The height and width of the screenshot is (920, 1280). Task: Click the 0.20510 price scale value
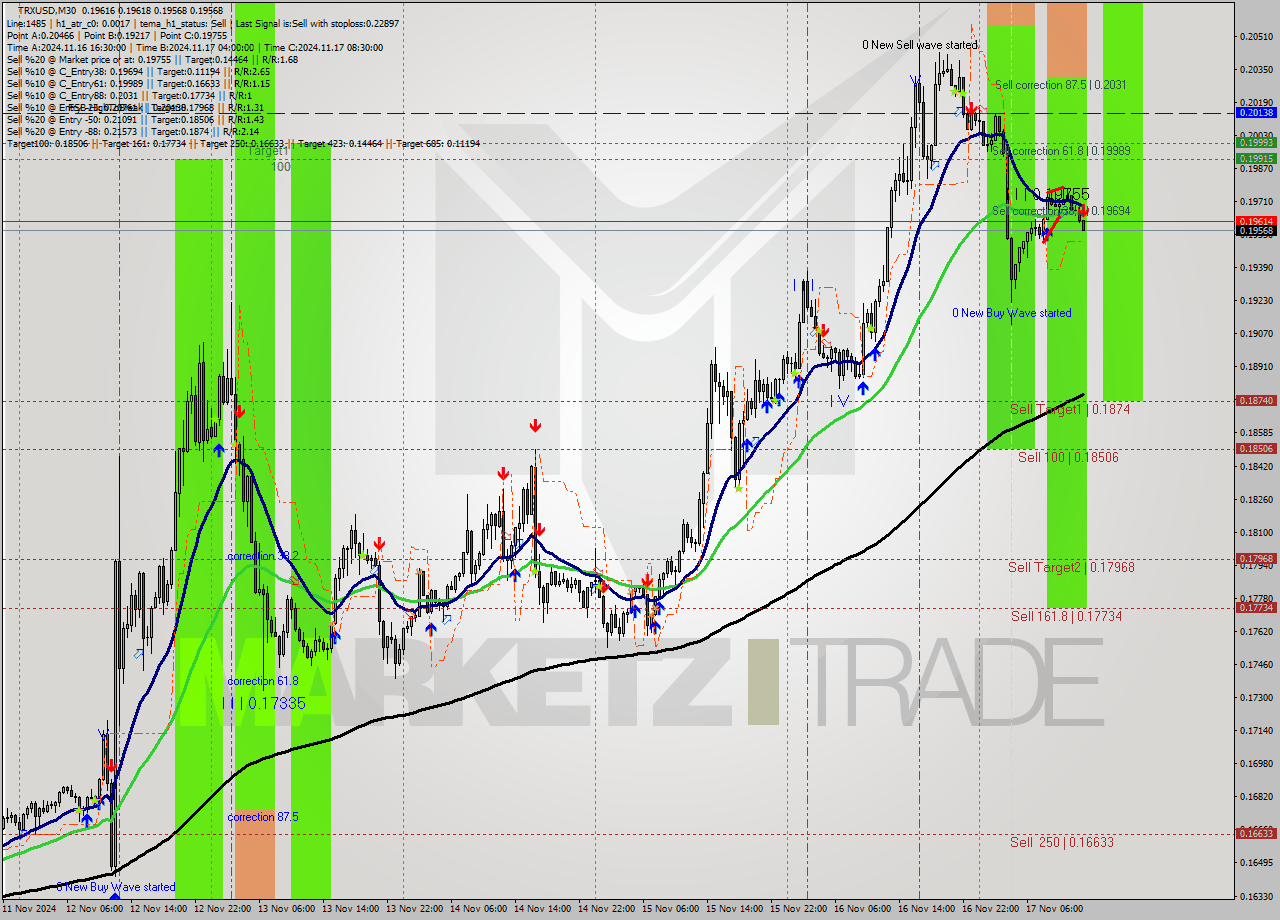click(x=1256, y=36)
